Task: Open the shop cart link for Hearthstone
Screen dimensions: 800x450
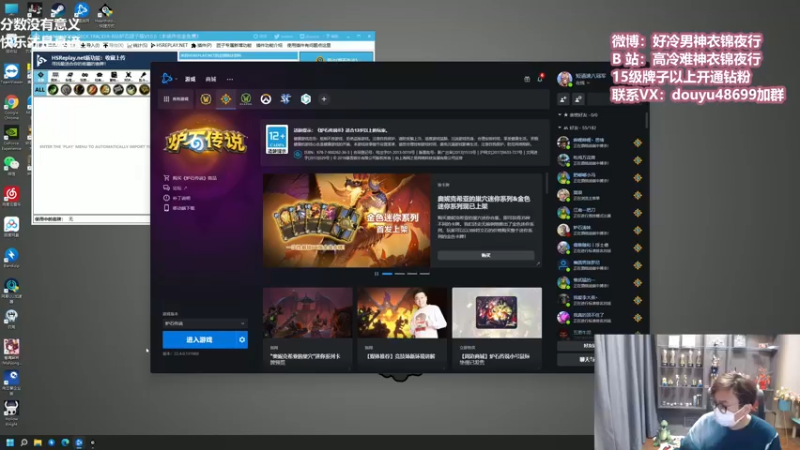Action: pos(190,178)
